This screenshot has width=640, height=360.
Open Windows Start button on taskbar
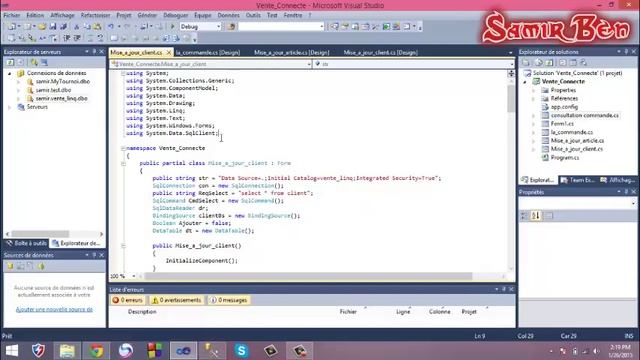(12, 351)
